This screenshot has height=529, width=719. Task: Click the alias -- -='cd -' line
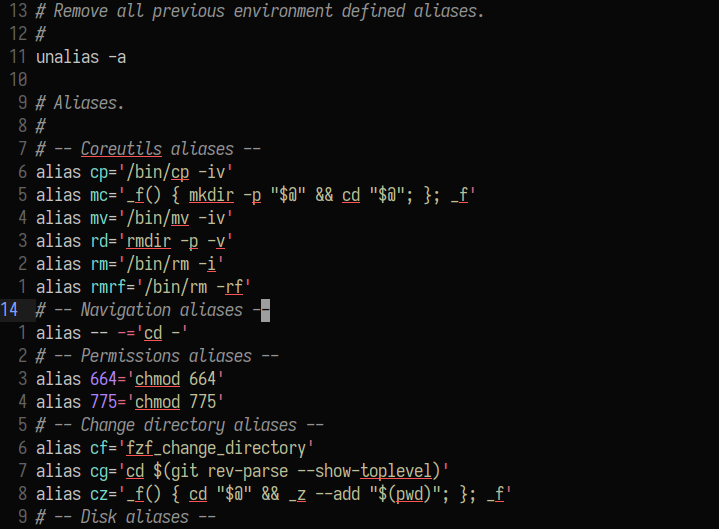click(x=112, y=333)
